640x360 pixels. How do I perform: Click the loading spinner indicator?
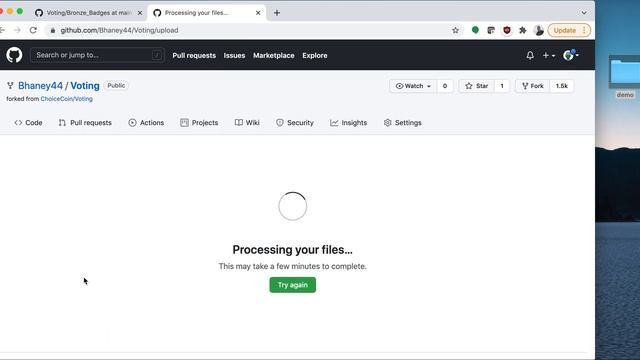click(x=293, y=206)
